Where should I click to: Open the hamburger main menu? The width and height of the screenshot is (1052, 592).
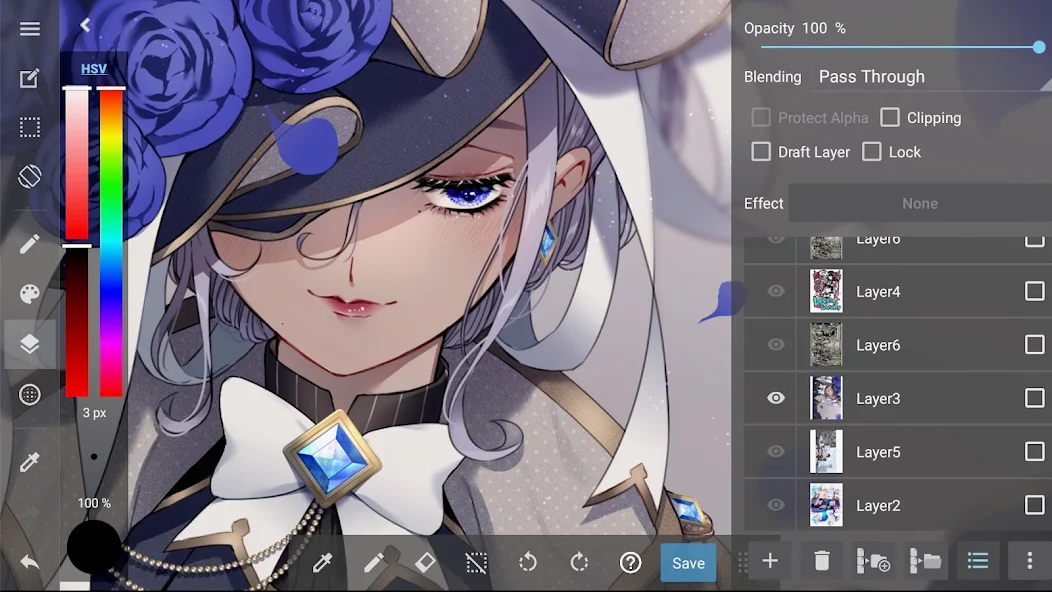[x=30, y=29]
